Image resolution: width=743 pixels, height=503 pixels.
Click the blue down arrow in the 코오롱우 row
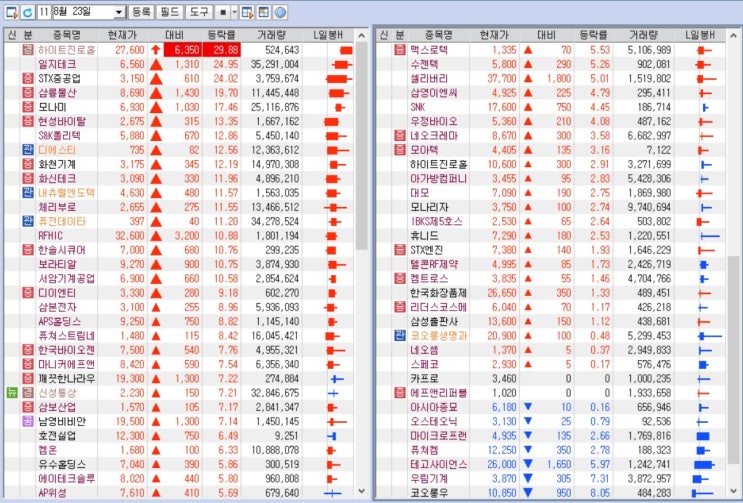click(x=528, y=493)
